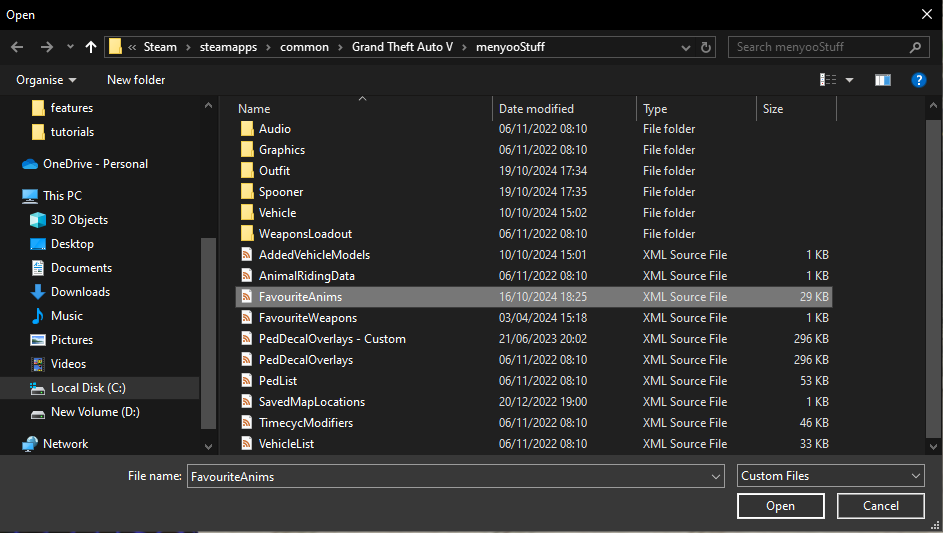The width and height of the screenshot is (943, 533).
Task: Click the Open button
Action: click(x=780, y=506)
